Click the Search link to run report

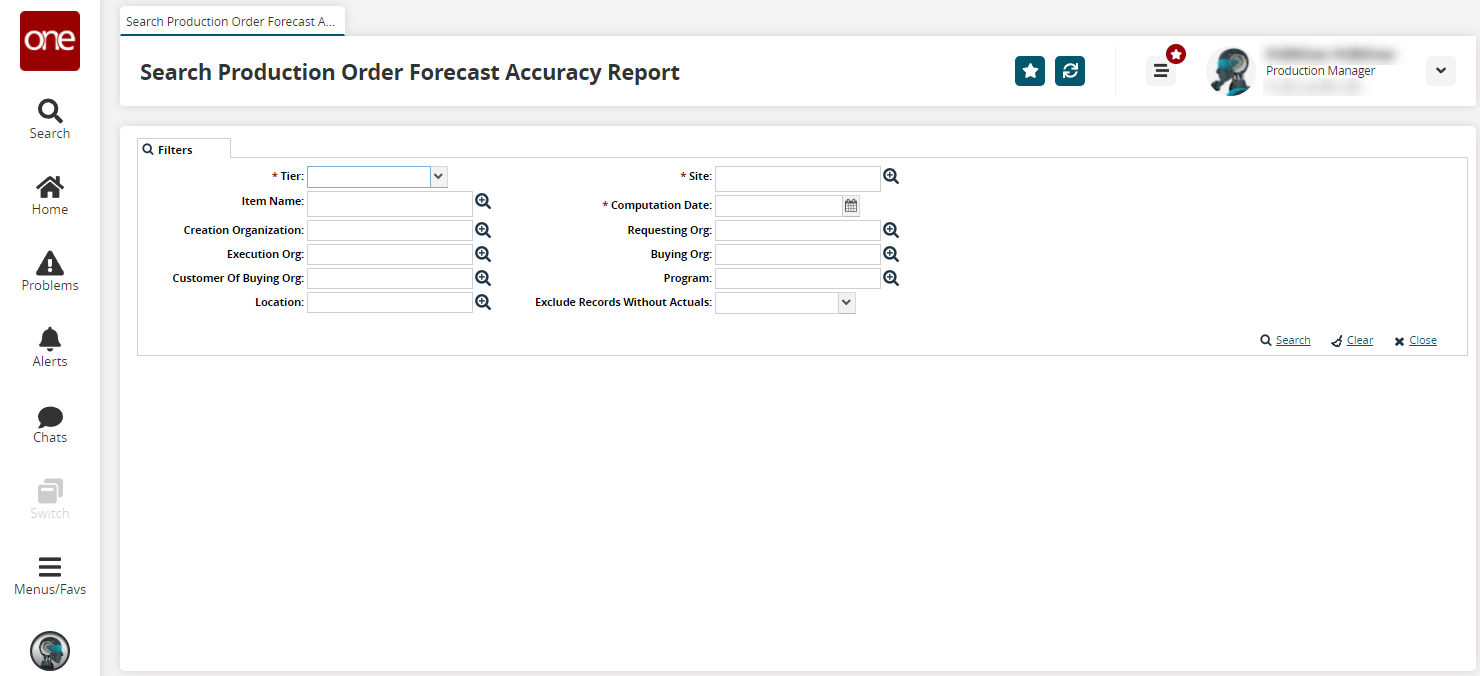coord(1292,341)
